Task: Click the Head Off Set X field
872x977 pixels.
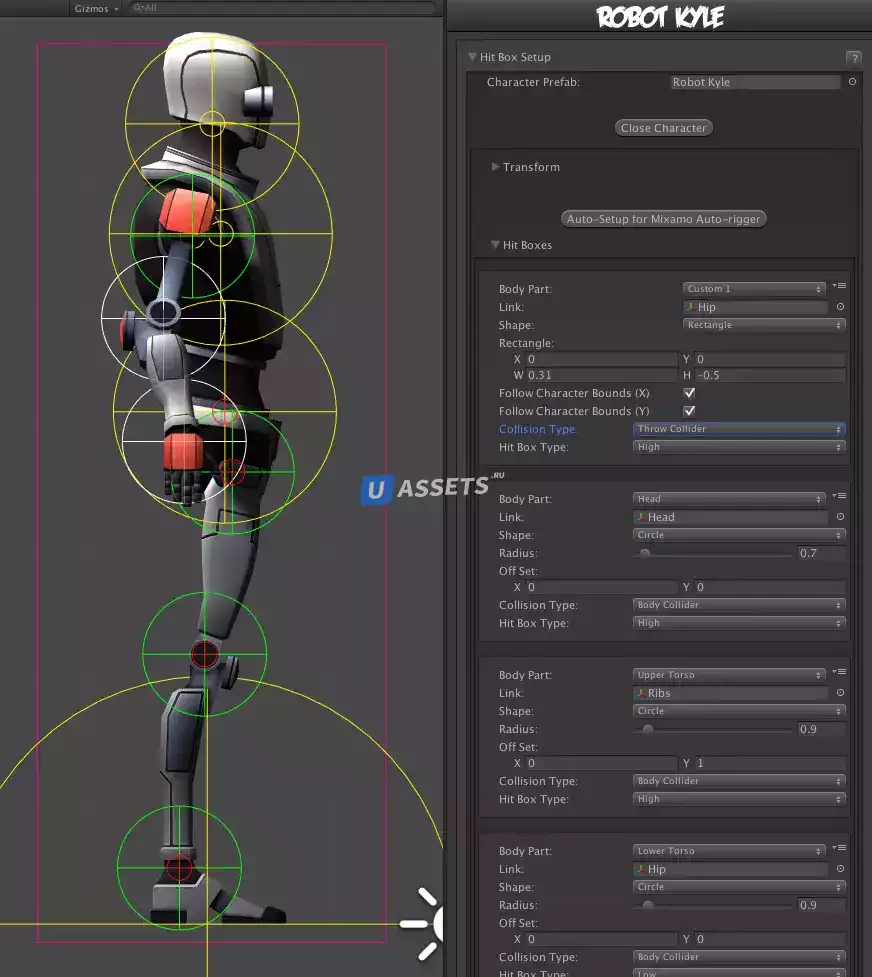Action: tap(601, 587)
